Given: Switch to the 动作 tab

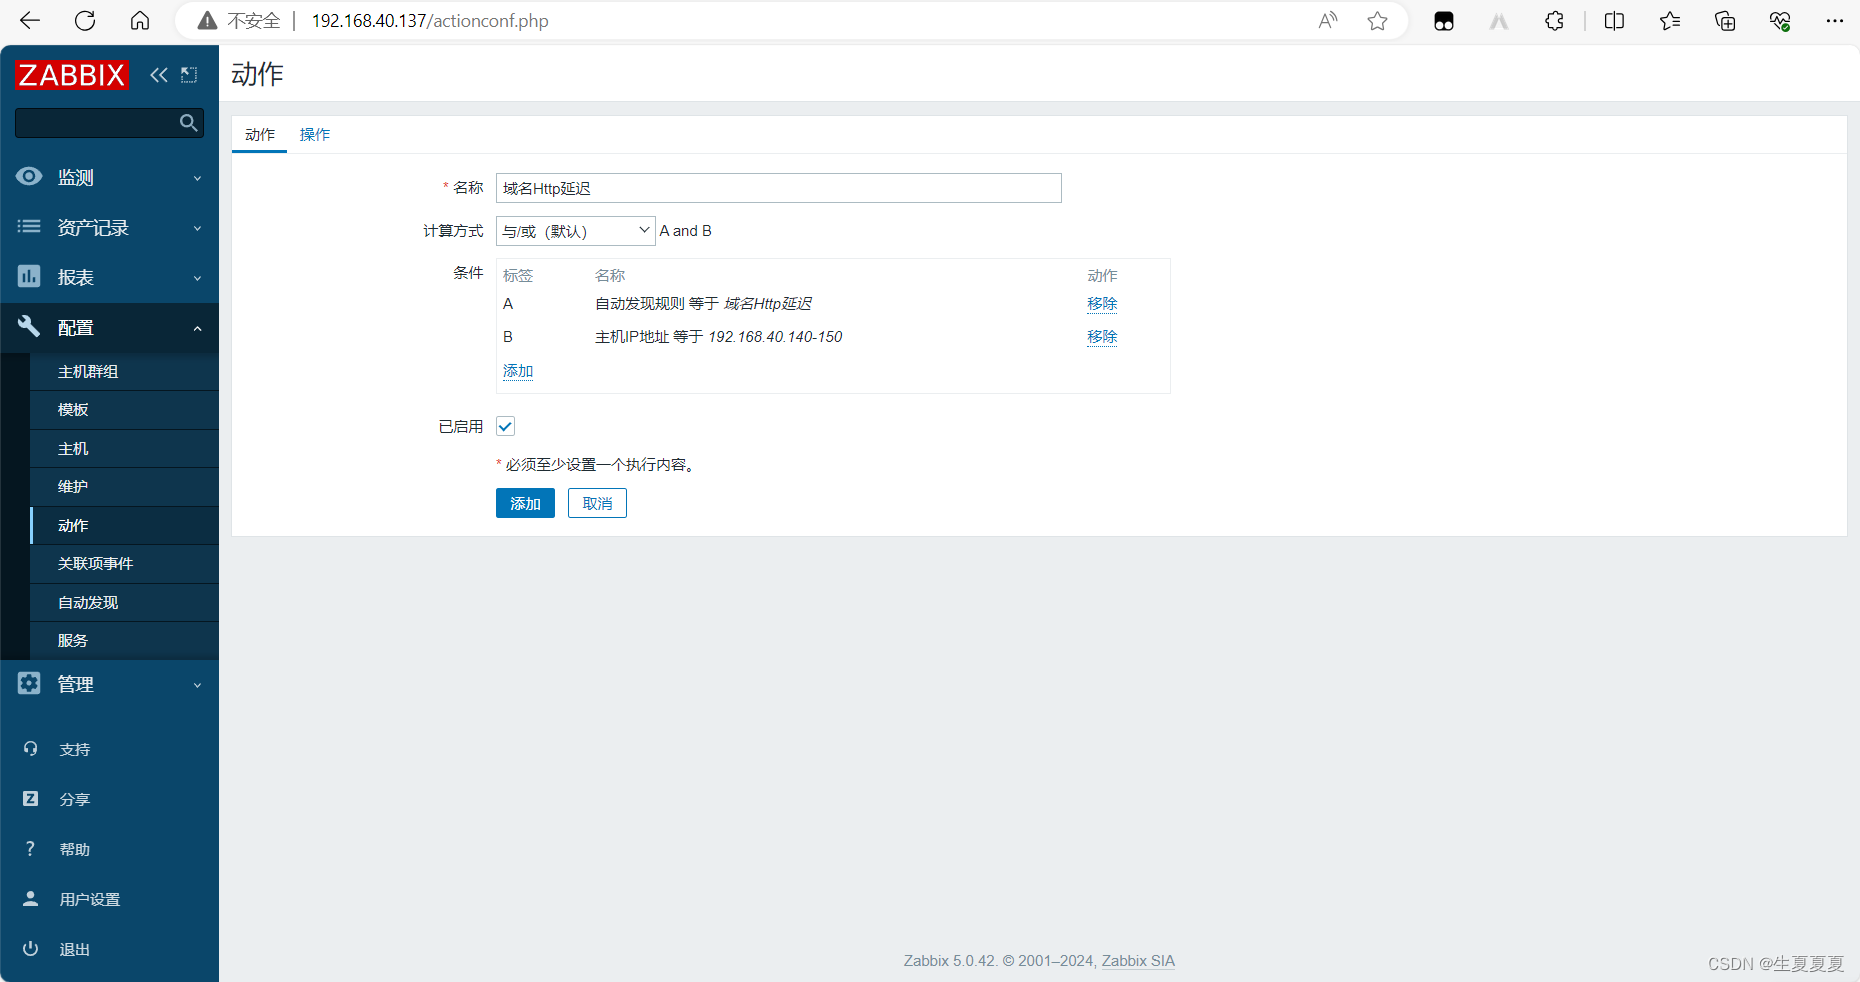Looking at the screenshot, I should (260, 135).
